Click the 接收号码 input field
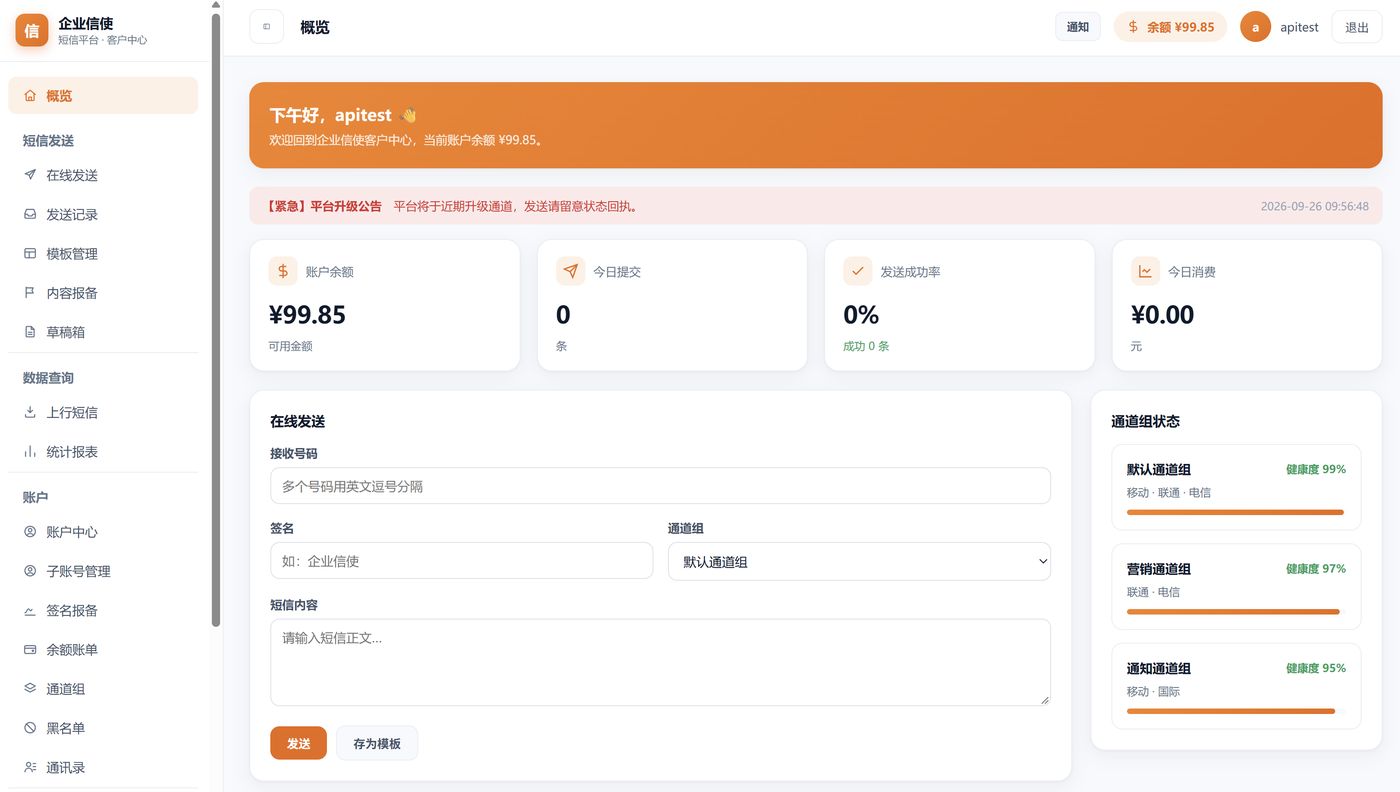 (660, 486)
